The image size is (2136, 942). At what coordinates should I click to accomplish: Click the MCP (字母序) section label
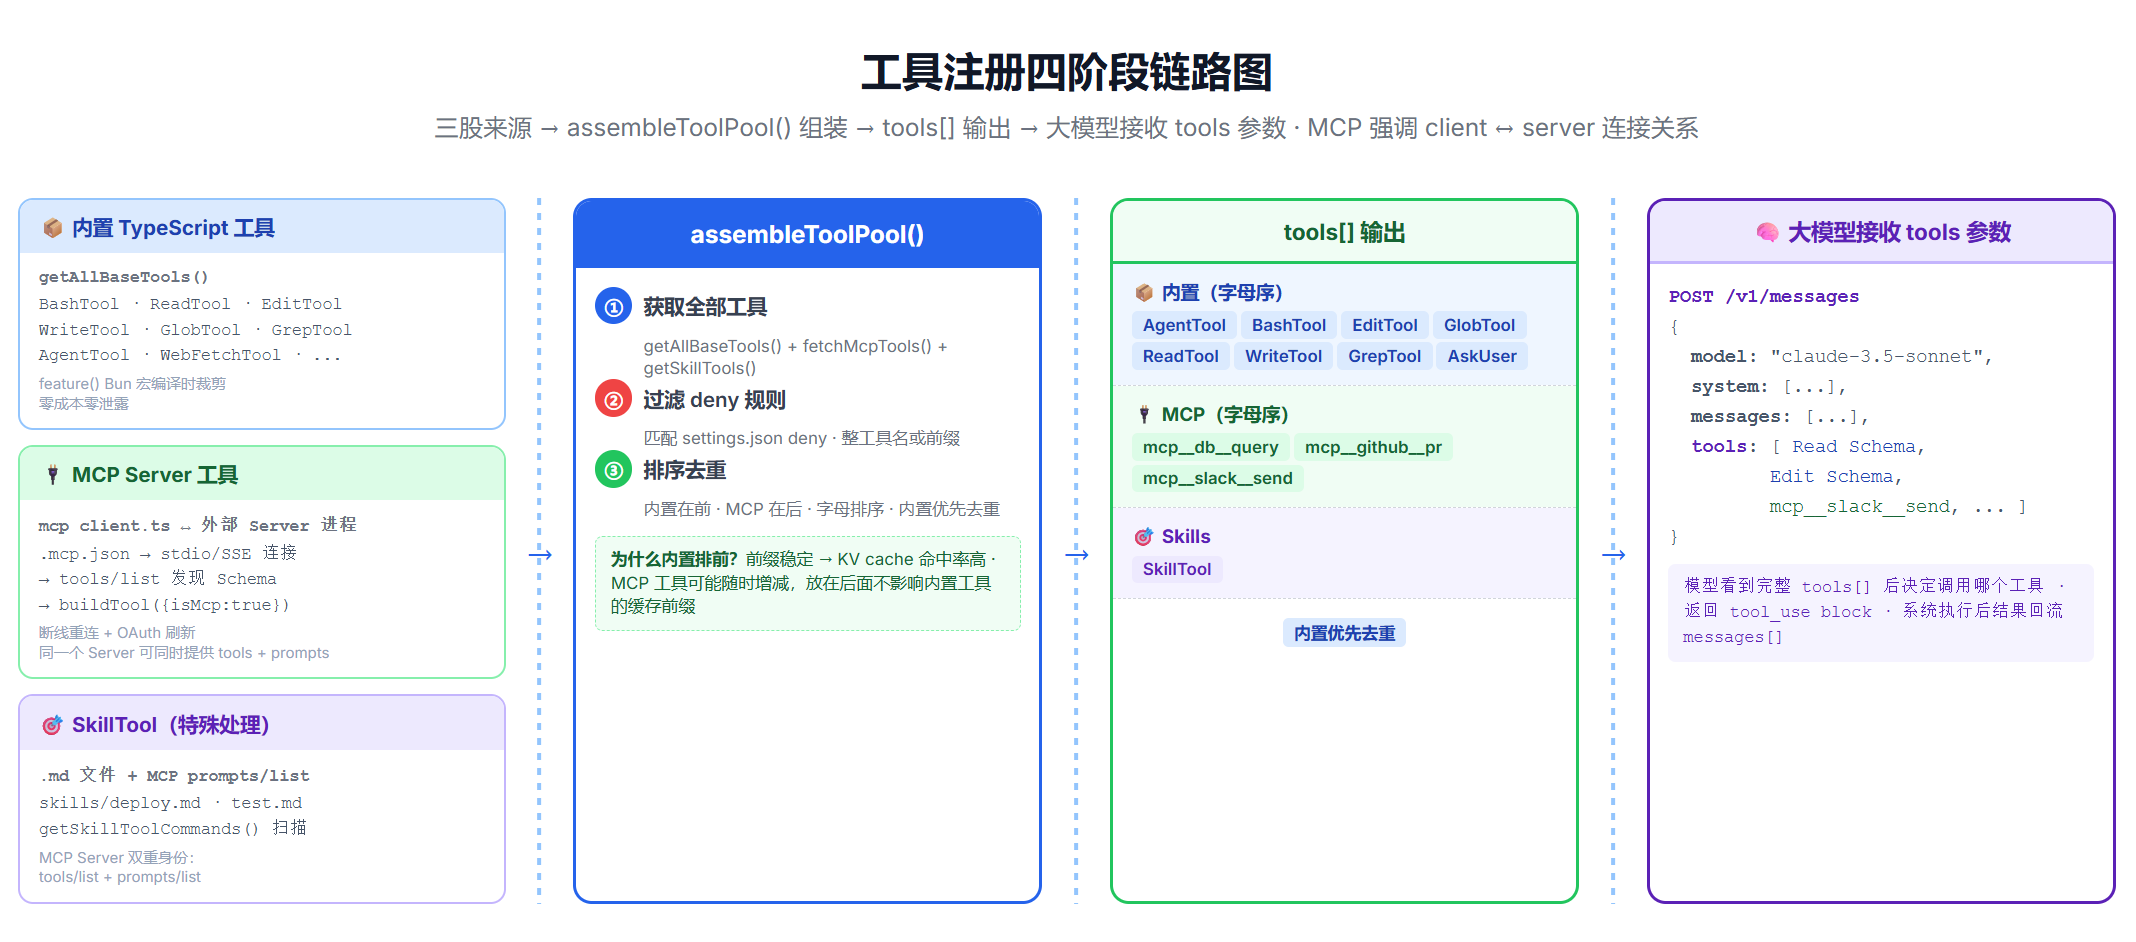click(1225, 414)
